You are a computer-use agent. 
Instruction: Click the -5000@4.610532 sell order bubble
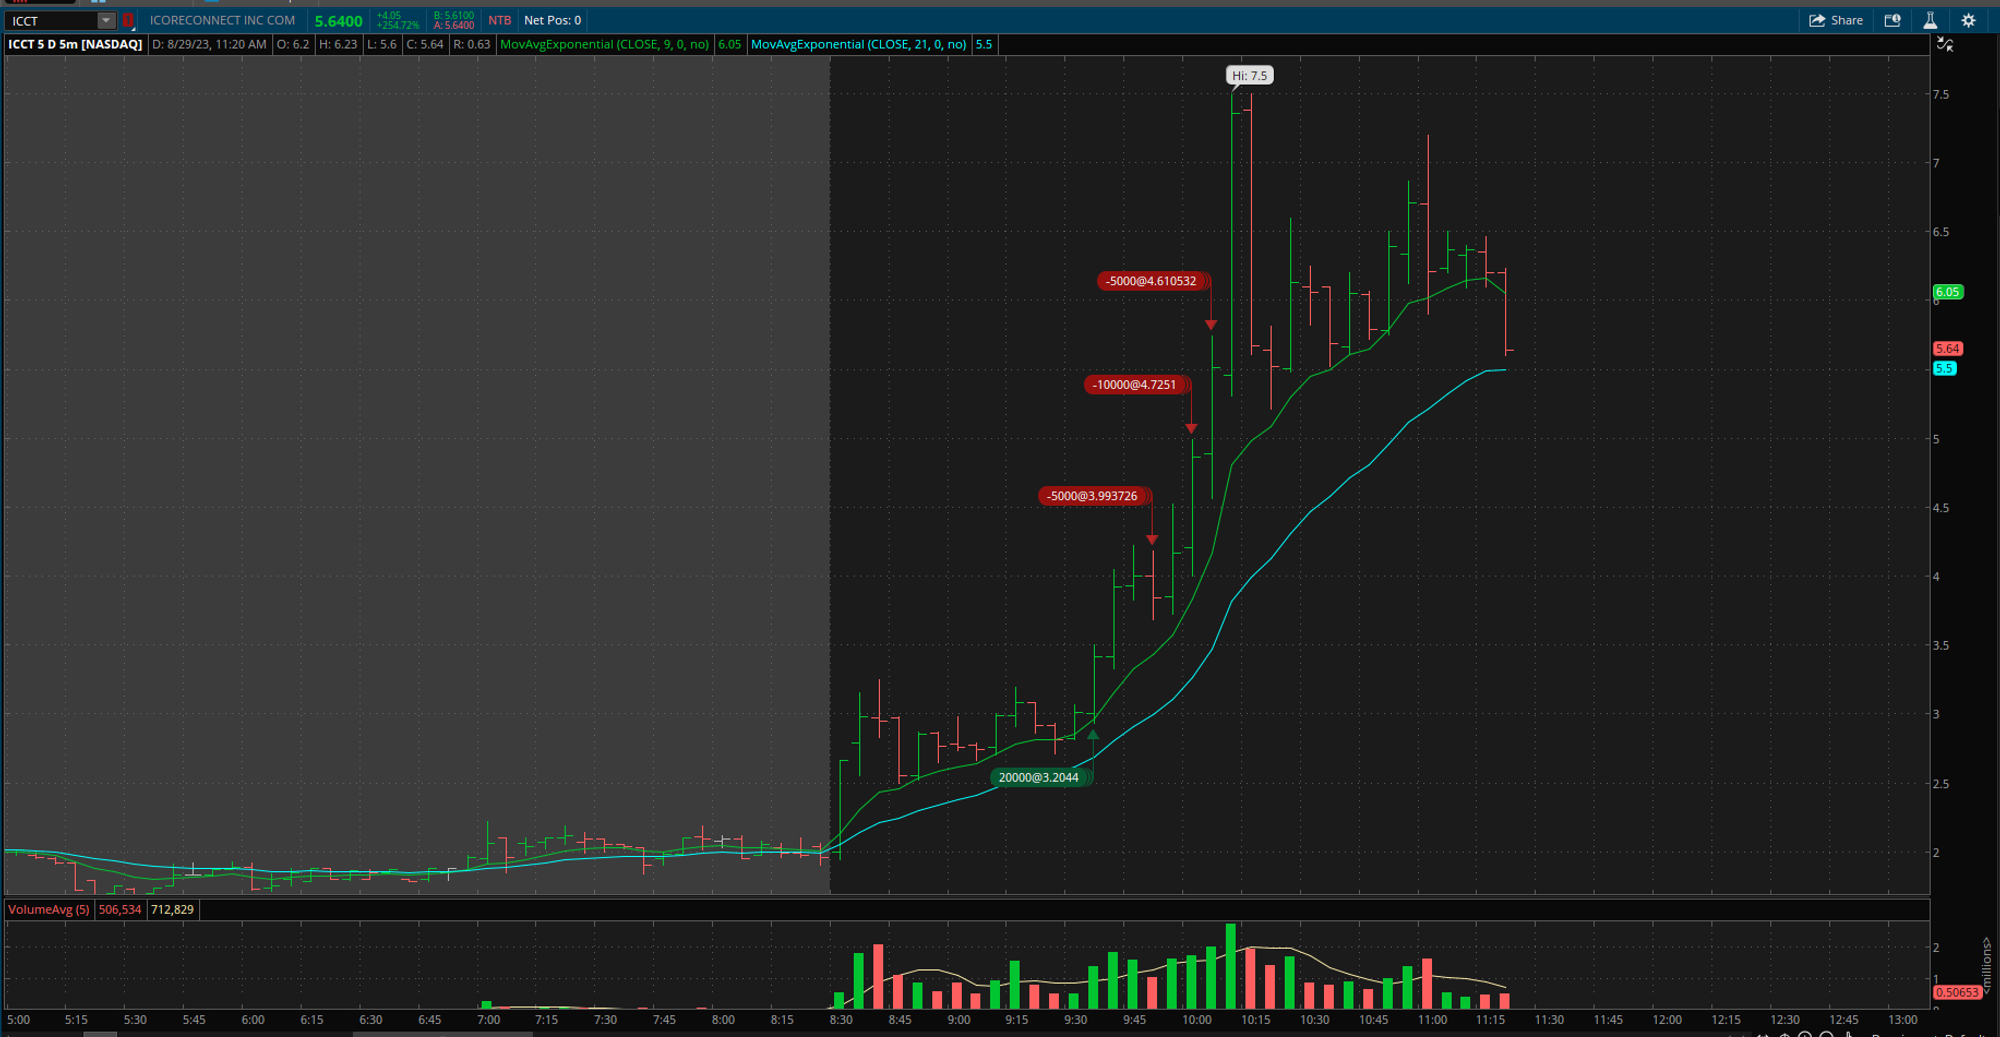[x=1152, y=281]
